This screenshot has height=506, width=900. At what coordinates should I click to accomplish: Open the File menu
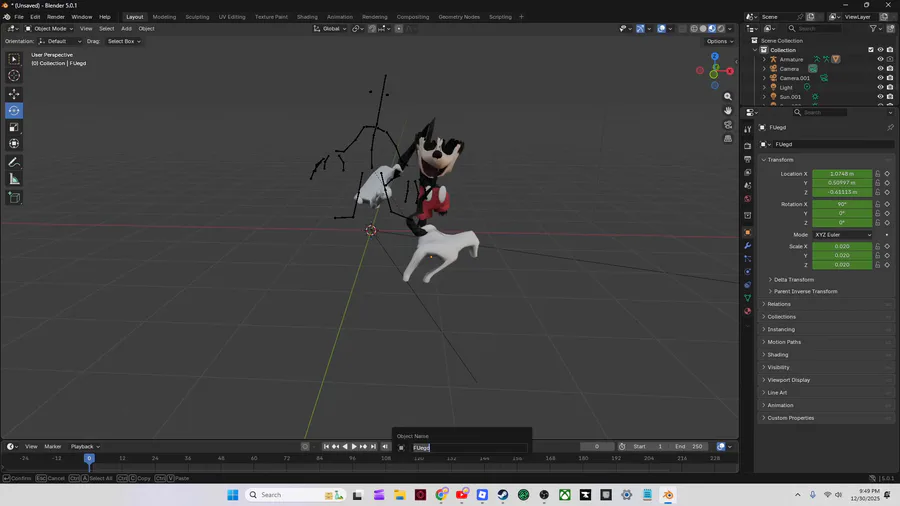(19, 17)
